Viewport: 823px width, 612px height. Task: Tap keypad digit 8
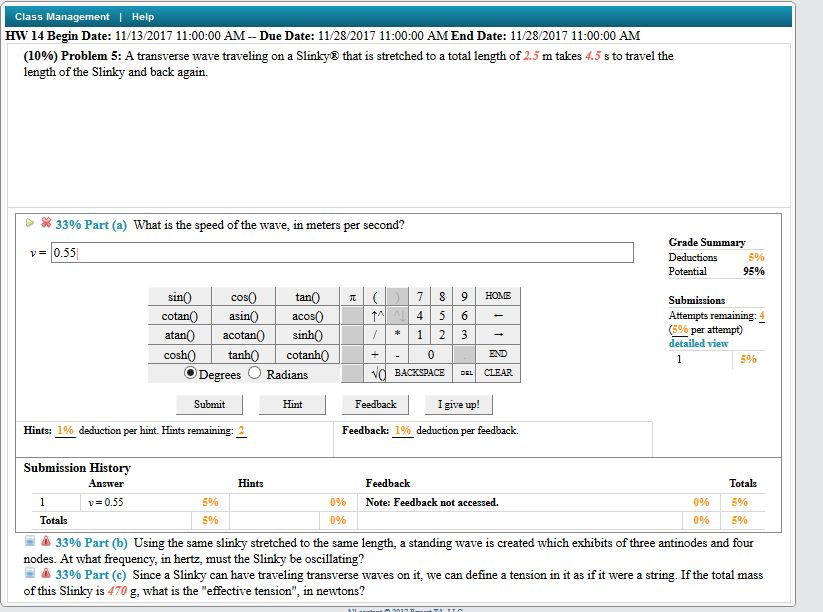coord(442,297)
